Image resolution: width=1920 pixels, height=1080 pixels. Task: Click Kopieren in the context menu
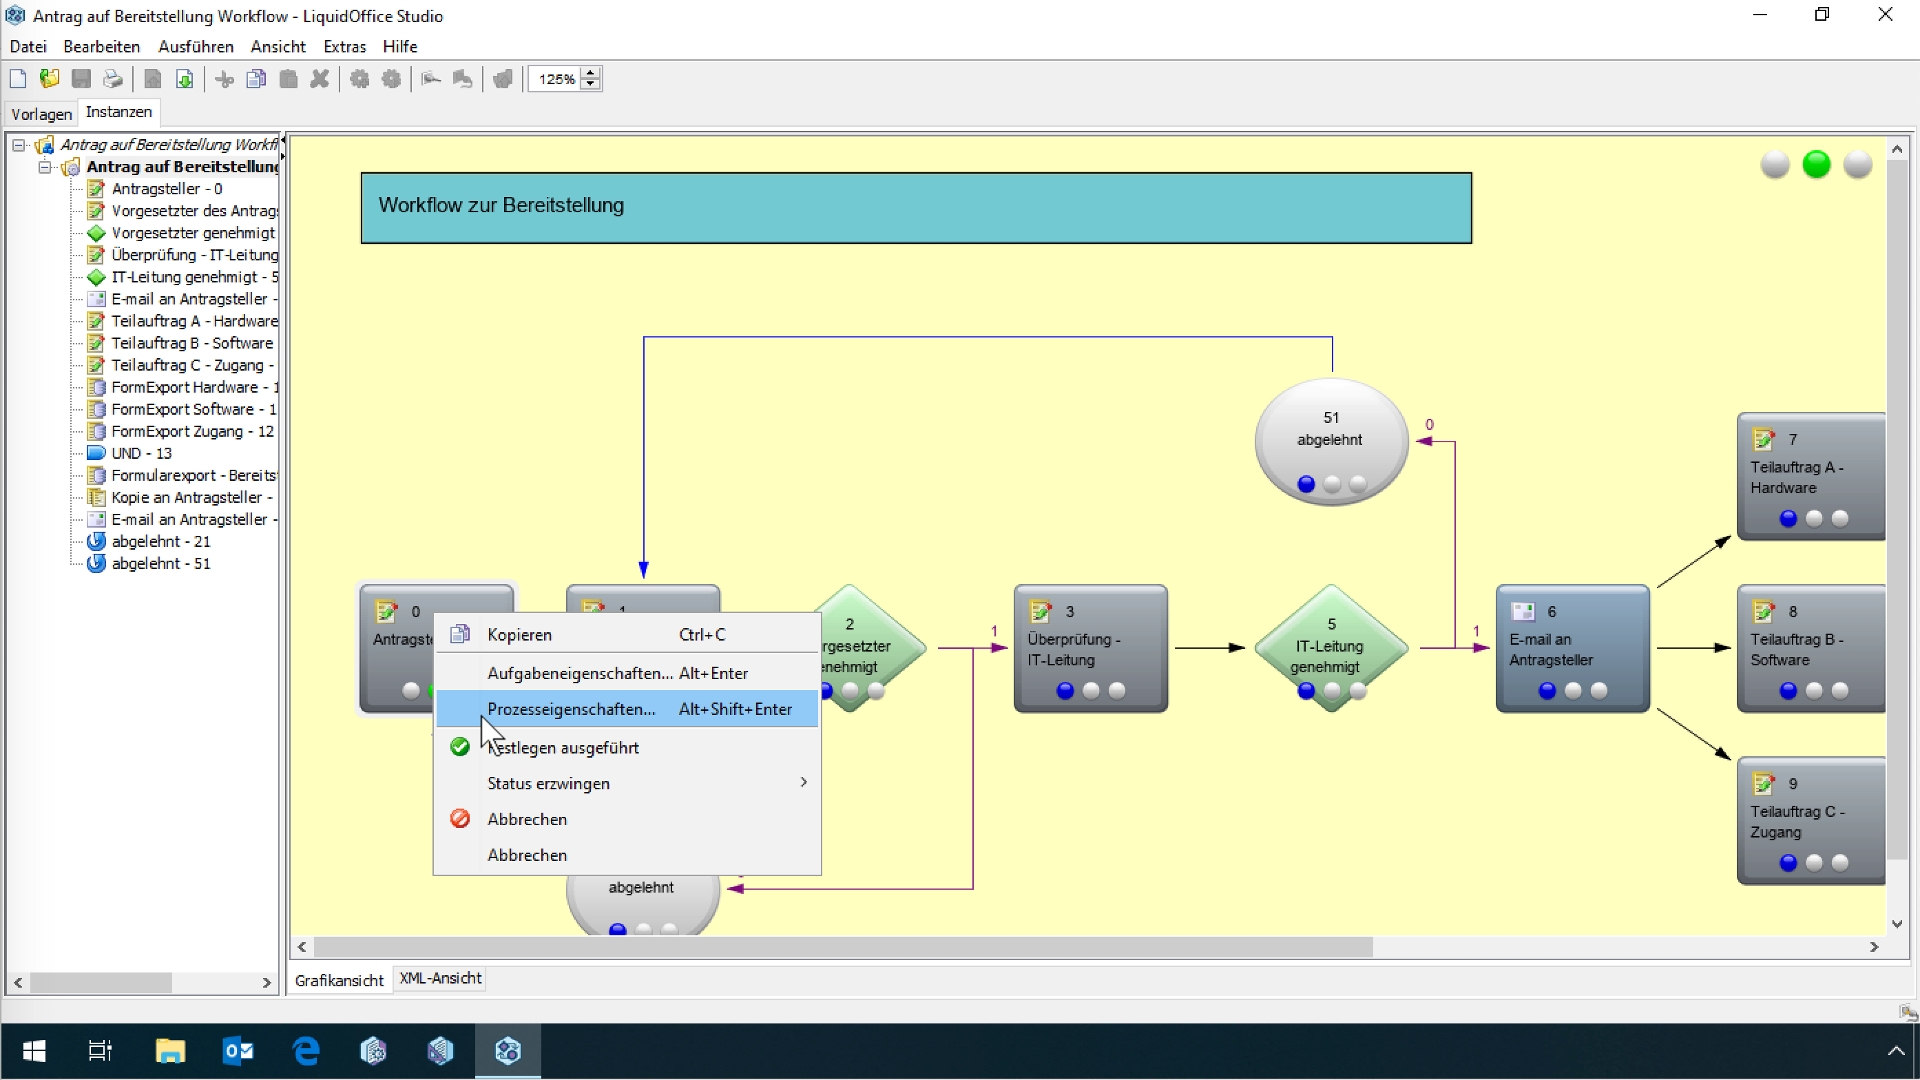tap(519, 635)
